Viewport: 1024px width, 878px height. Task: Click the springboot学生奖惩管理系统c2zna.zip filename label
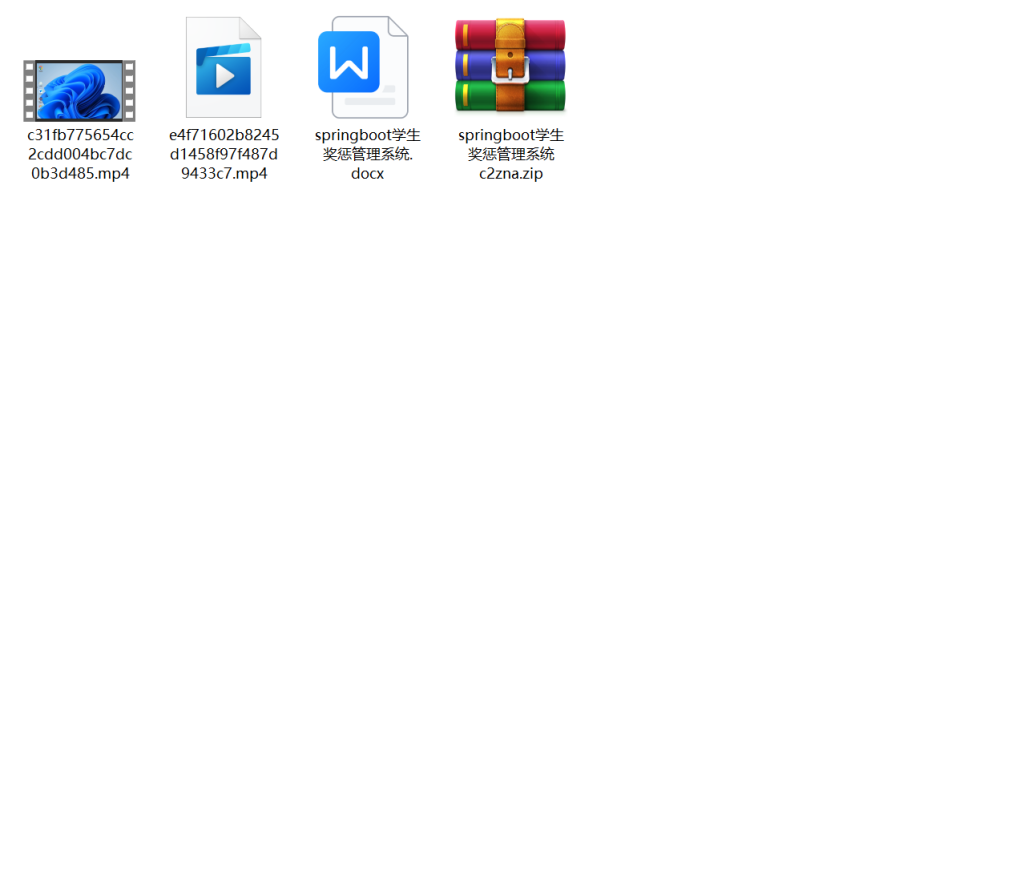[510, 154]
